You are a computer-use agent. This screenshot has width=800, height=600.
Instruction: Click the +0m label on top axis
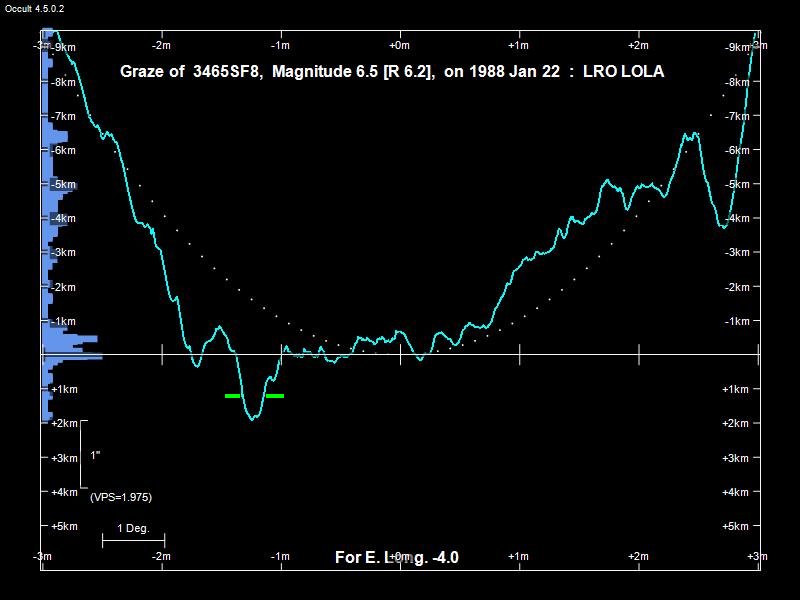click(x=399, y=46)
